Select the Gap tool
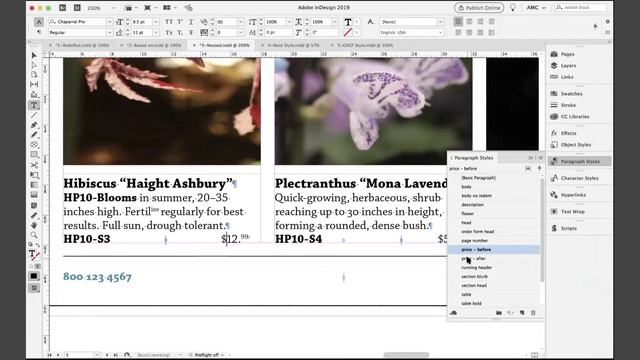640x360 pixels. (34, 84)
